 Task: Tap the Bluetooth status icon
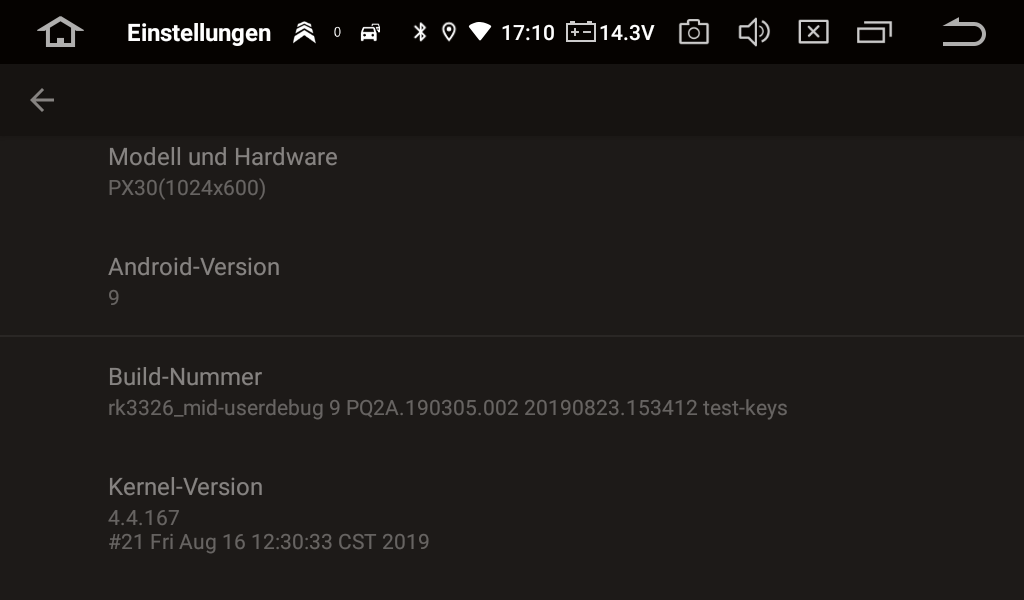pyautogui.click(x=420, y=32)
